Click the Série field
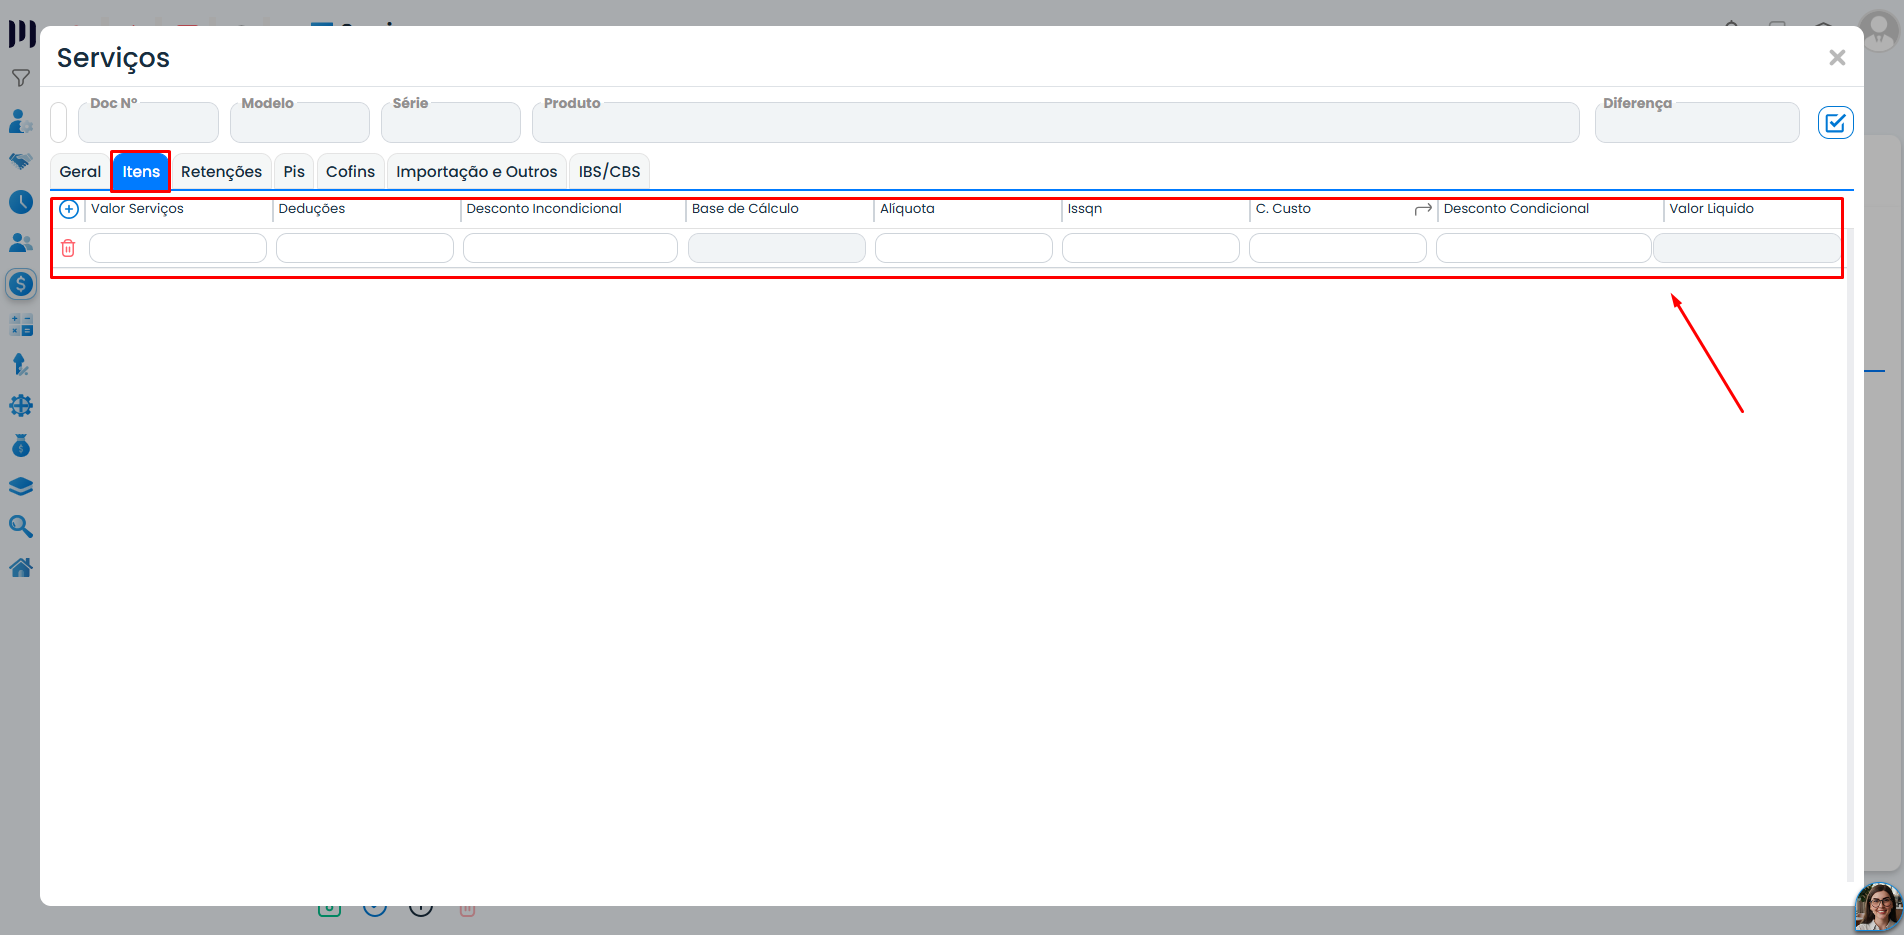This screenshot has width=1904, height=935. pyautogui.click(x=451, y=122)
